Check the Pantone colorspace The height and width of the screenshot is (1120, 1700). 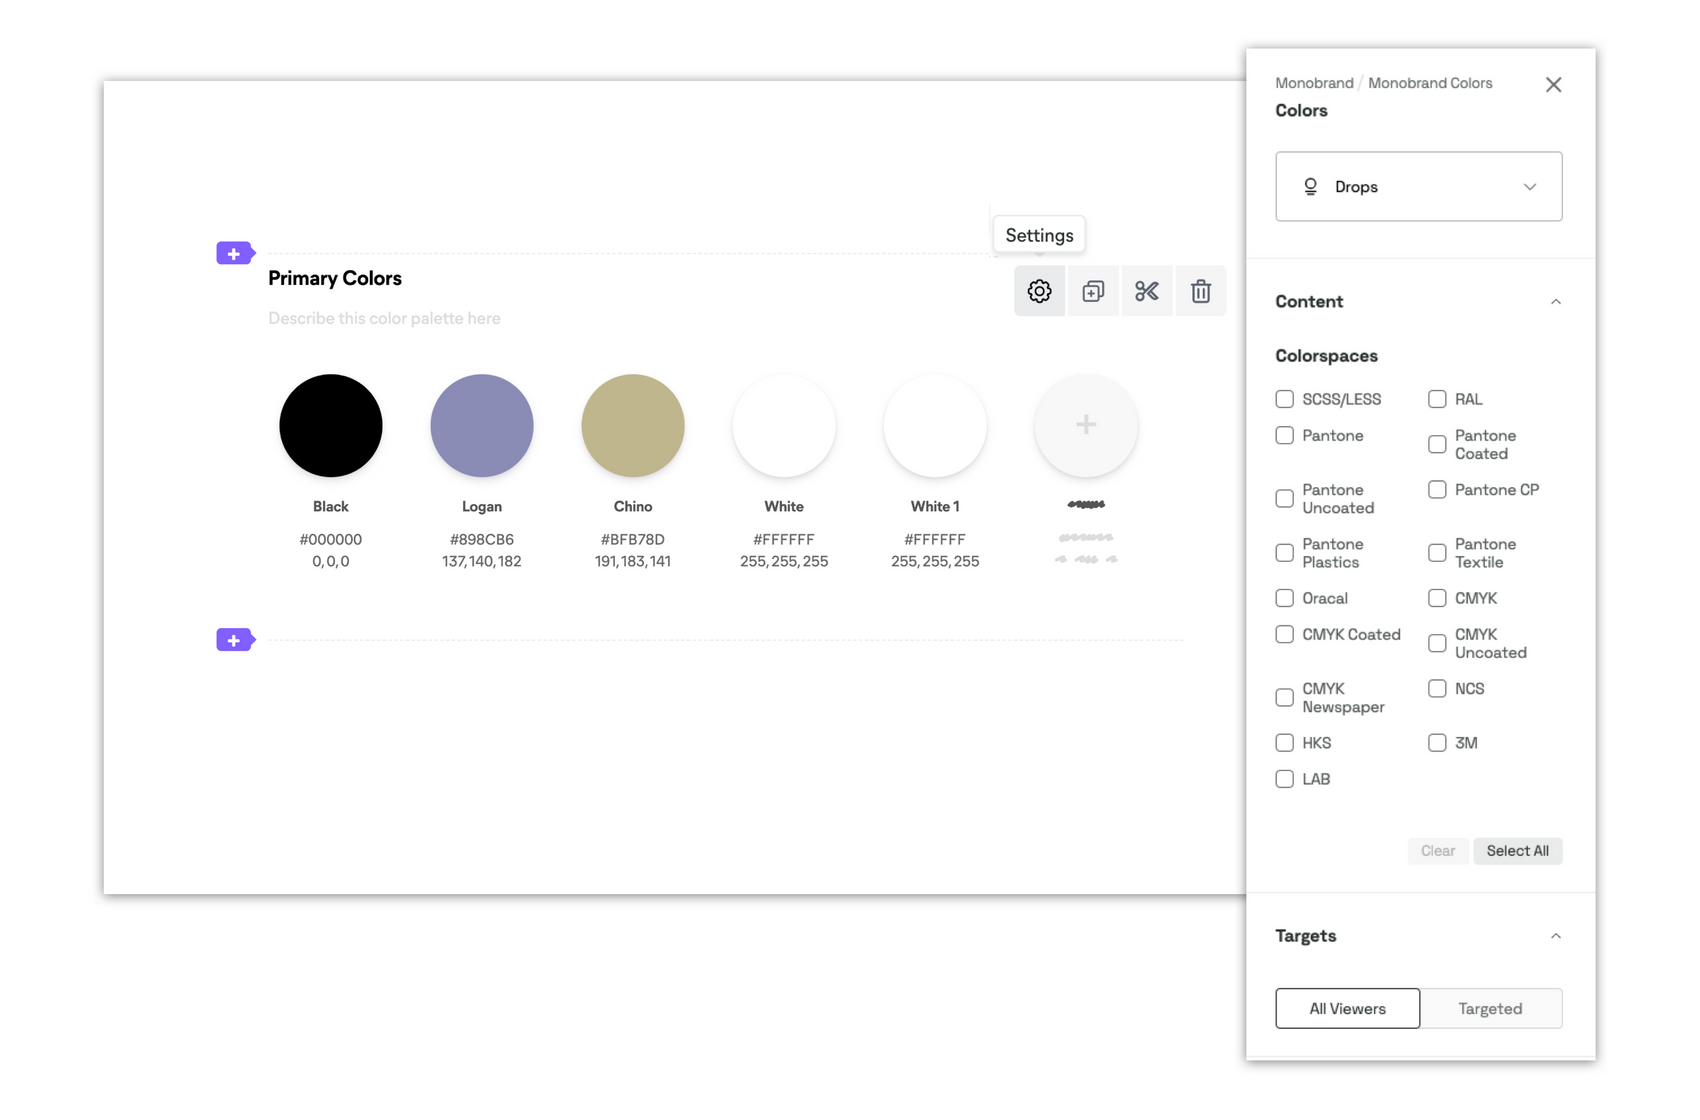[1285, 435]
